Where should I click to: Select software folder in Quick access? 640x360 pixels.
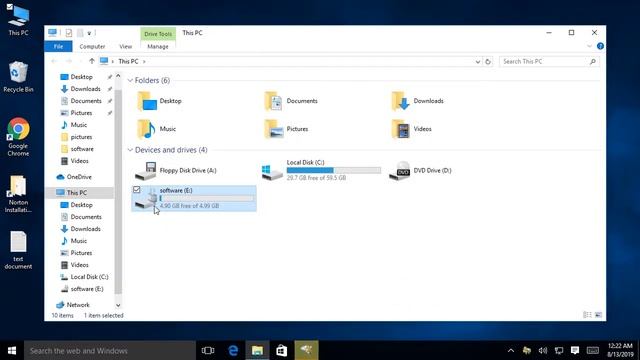pyautogui.click(x=82, y=149)
